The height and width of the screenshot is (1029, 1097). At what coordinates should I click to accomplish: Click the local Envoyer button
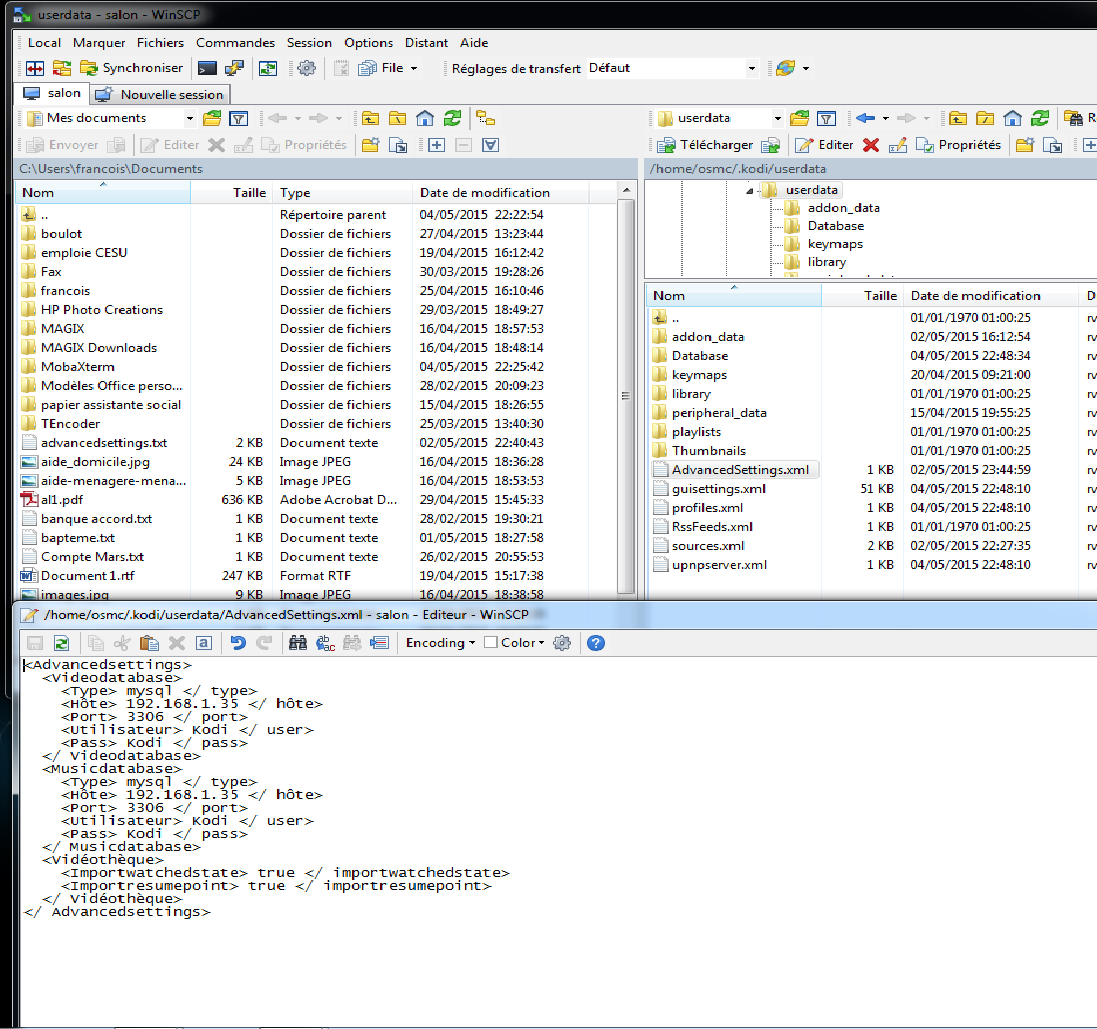tap(62, 145)
